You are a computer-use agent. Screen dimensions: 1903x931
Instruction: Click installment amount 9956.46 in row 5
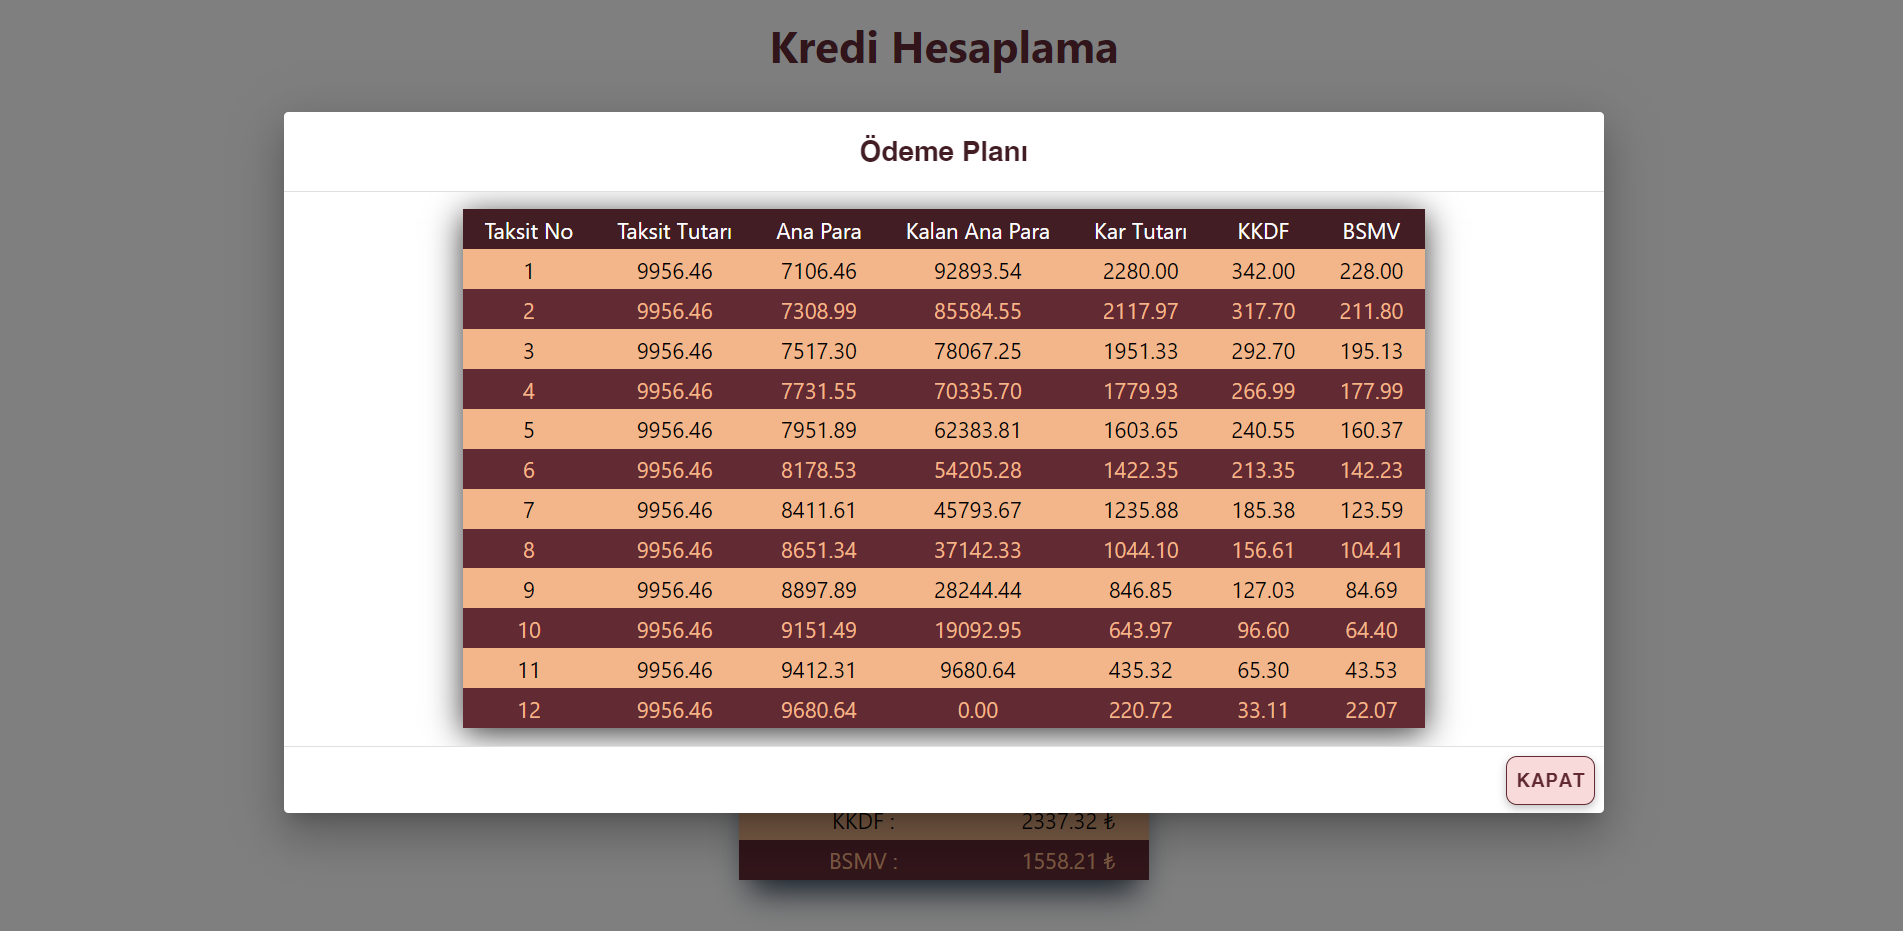(x=674, y=430)
